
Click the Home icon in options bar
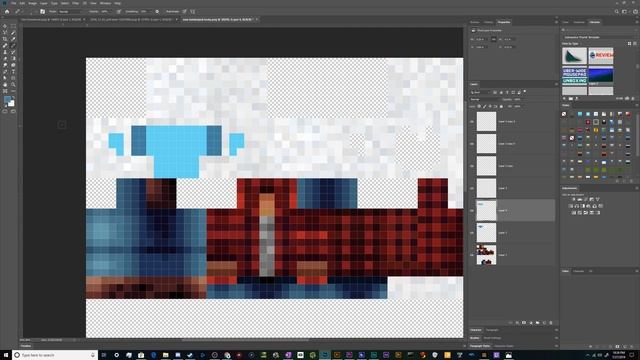coord(7,11)
